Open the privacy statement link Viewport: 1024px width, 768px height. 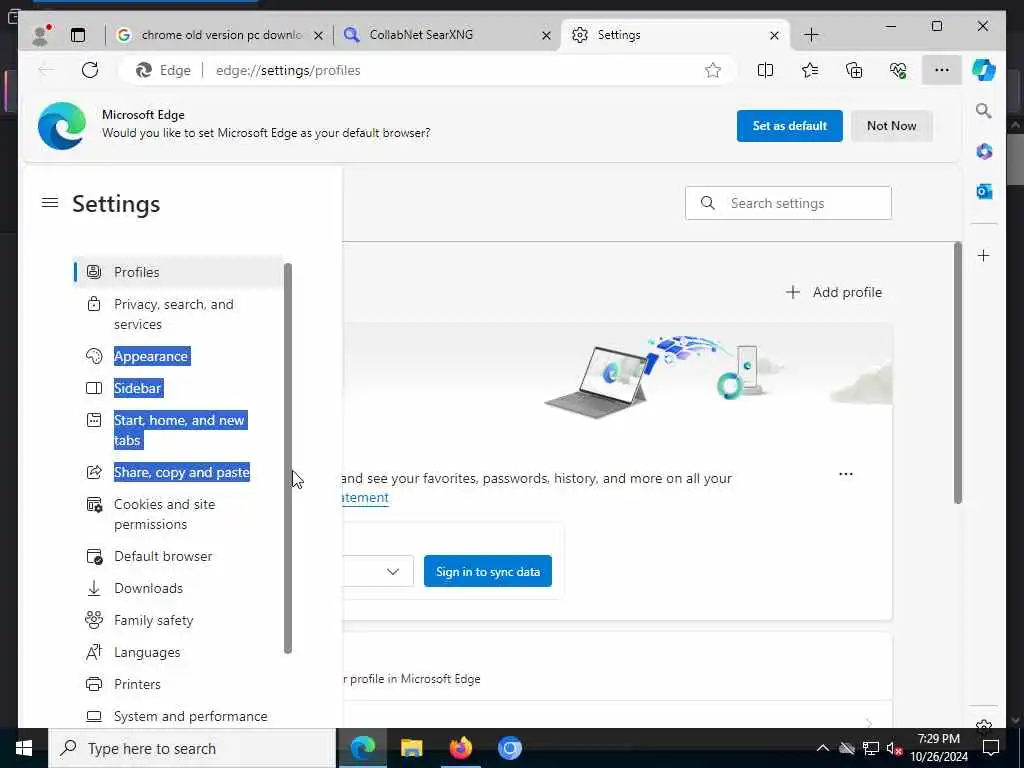[x=366, y=498]
